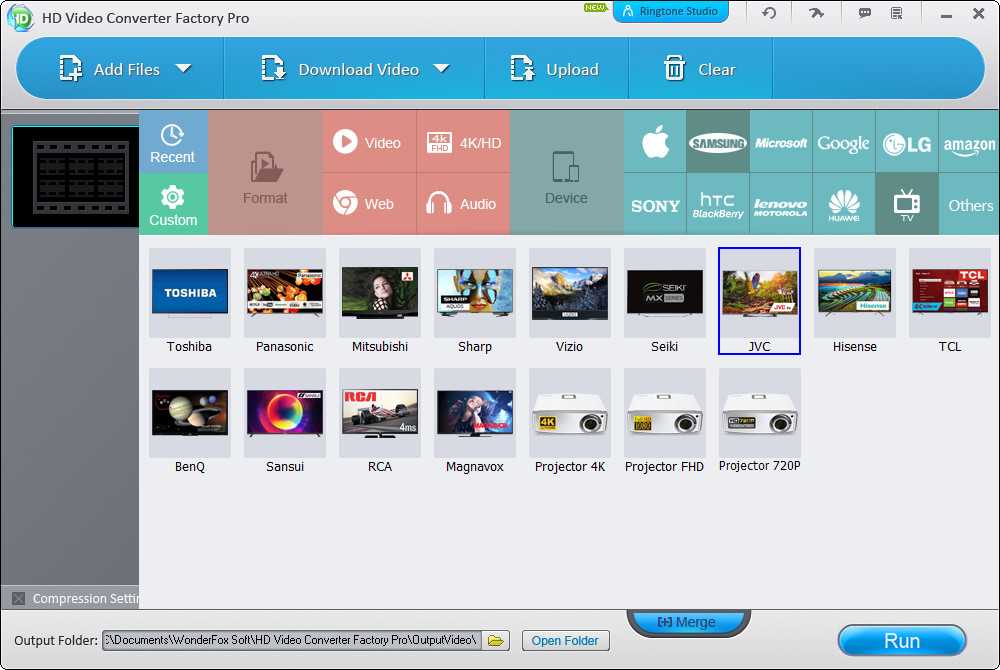Open the Custom profiles tab
Screen dimensions: 1000x670
click(x=173, y=205)
